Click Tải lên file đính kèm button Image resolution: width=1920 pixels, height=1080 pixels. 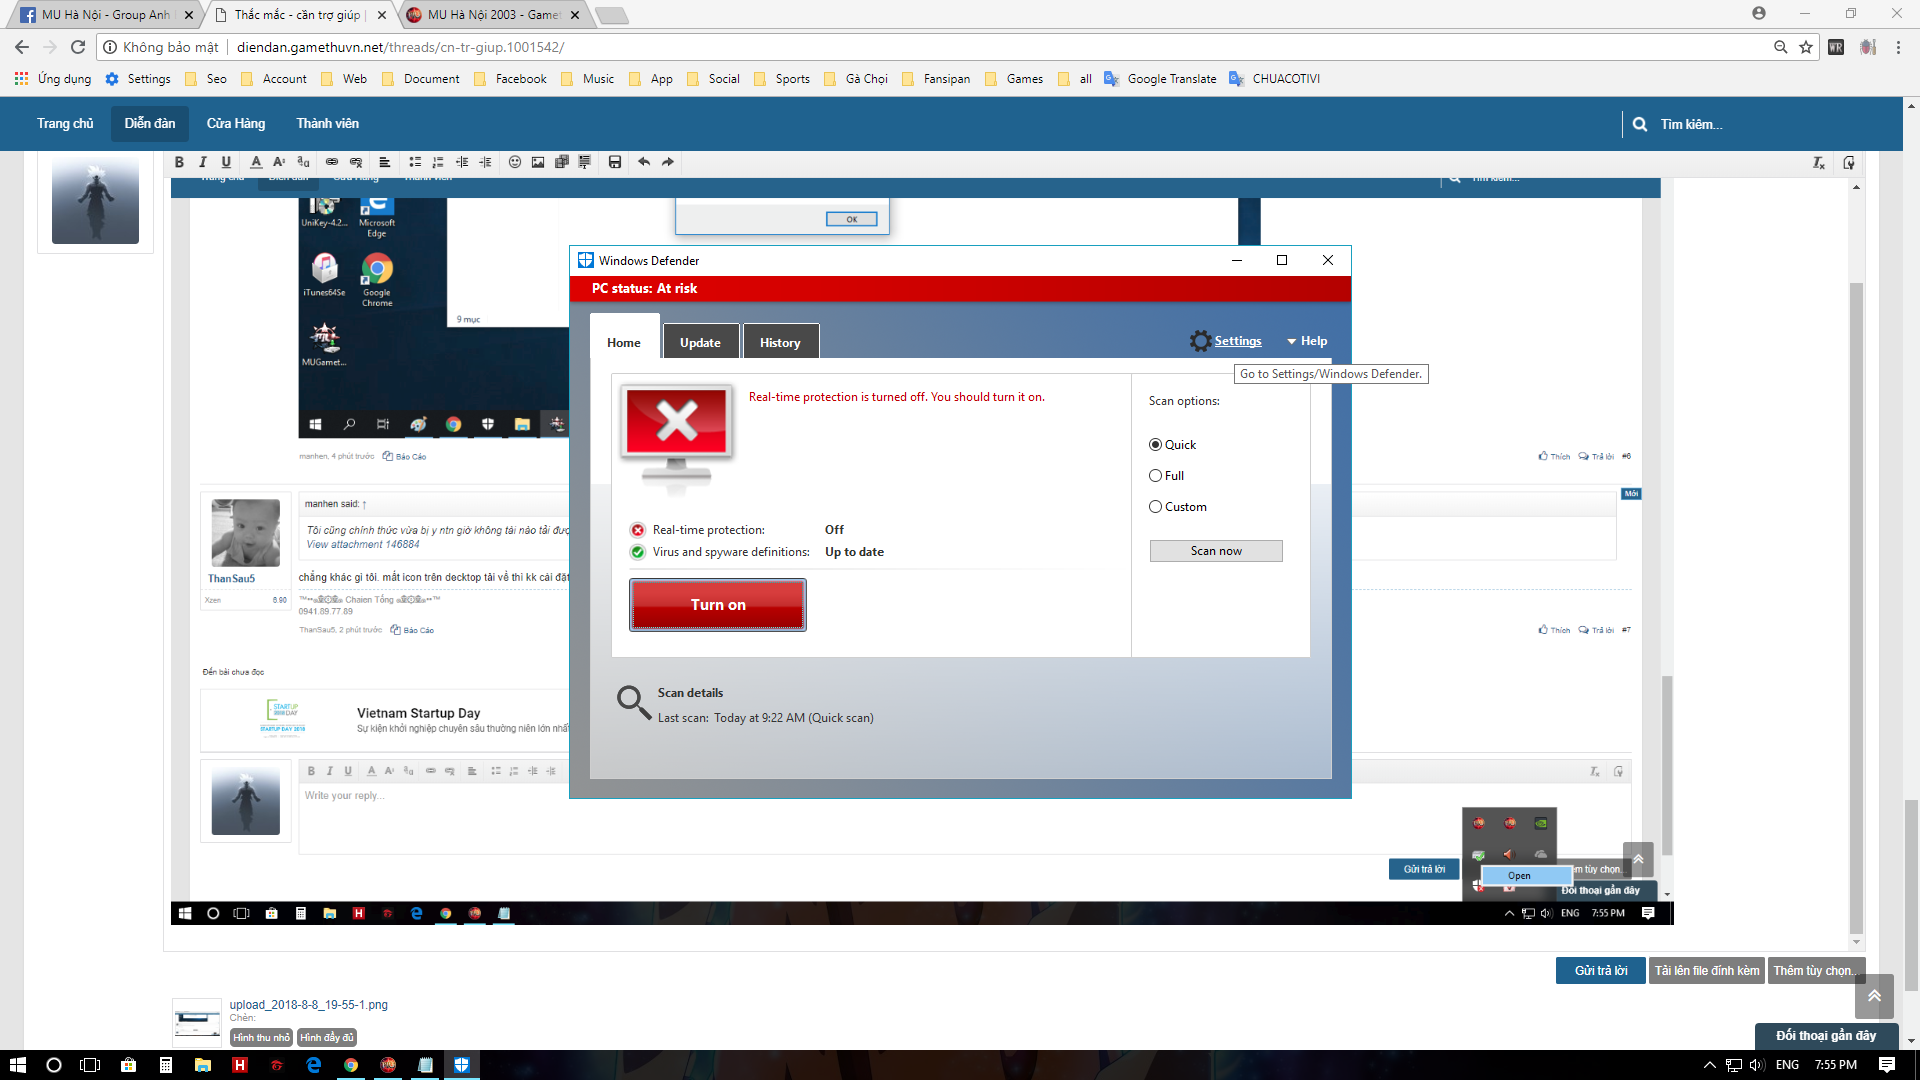click(1707, 971)
